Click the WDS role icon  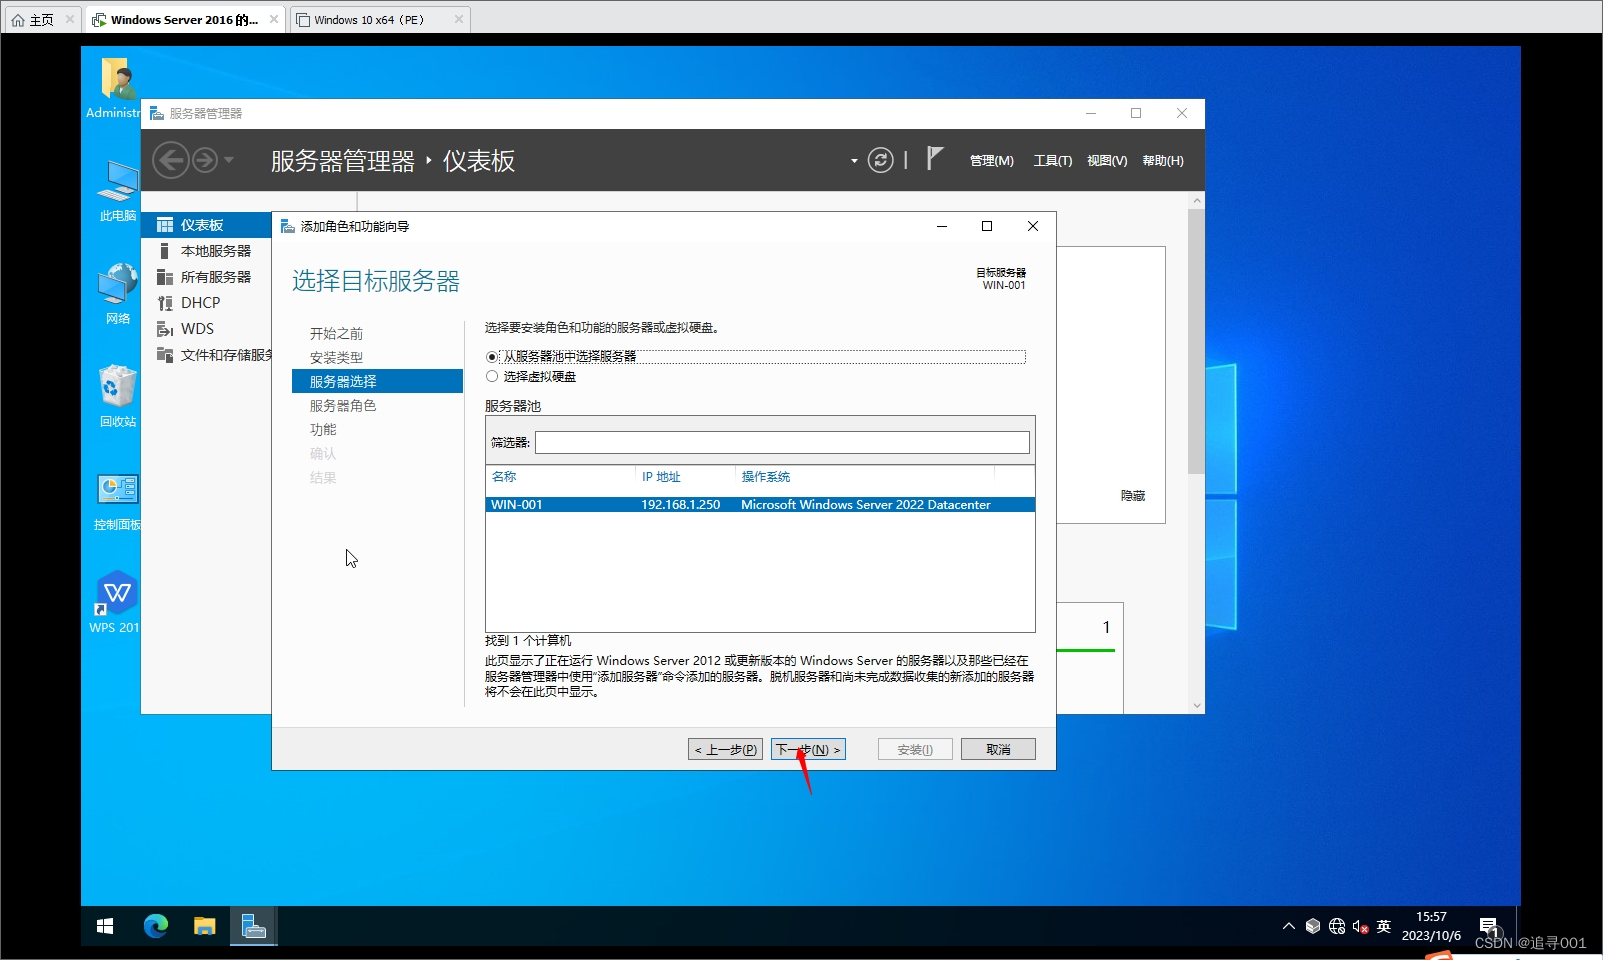point(165,329)
